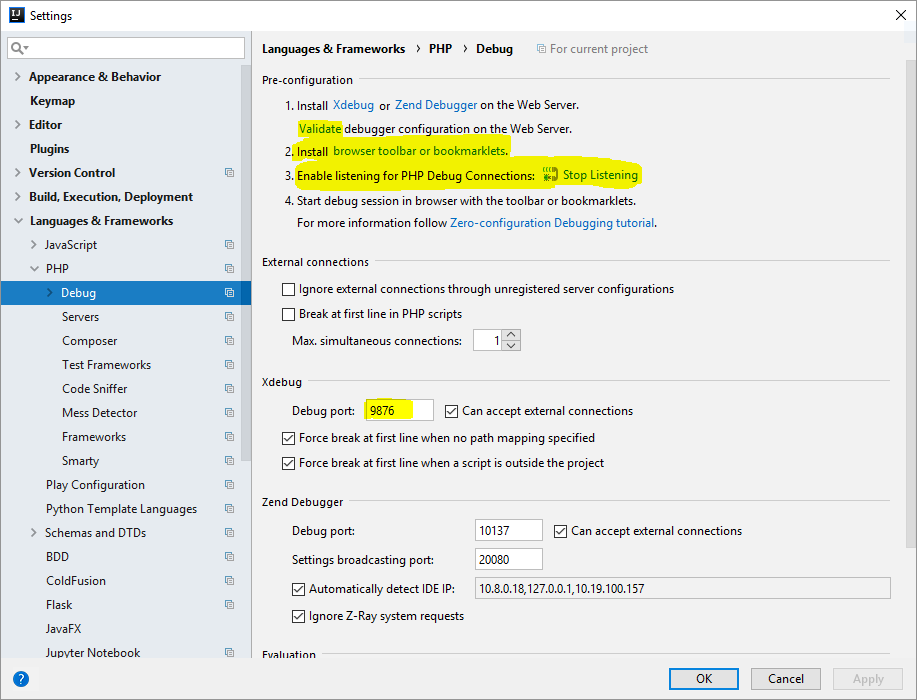The image size is (917, 700).
Task: Check Break at first line in PHP scripts
Action: pos(289,314)
